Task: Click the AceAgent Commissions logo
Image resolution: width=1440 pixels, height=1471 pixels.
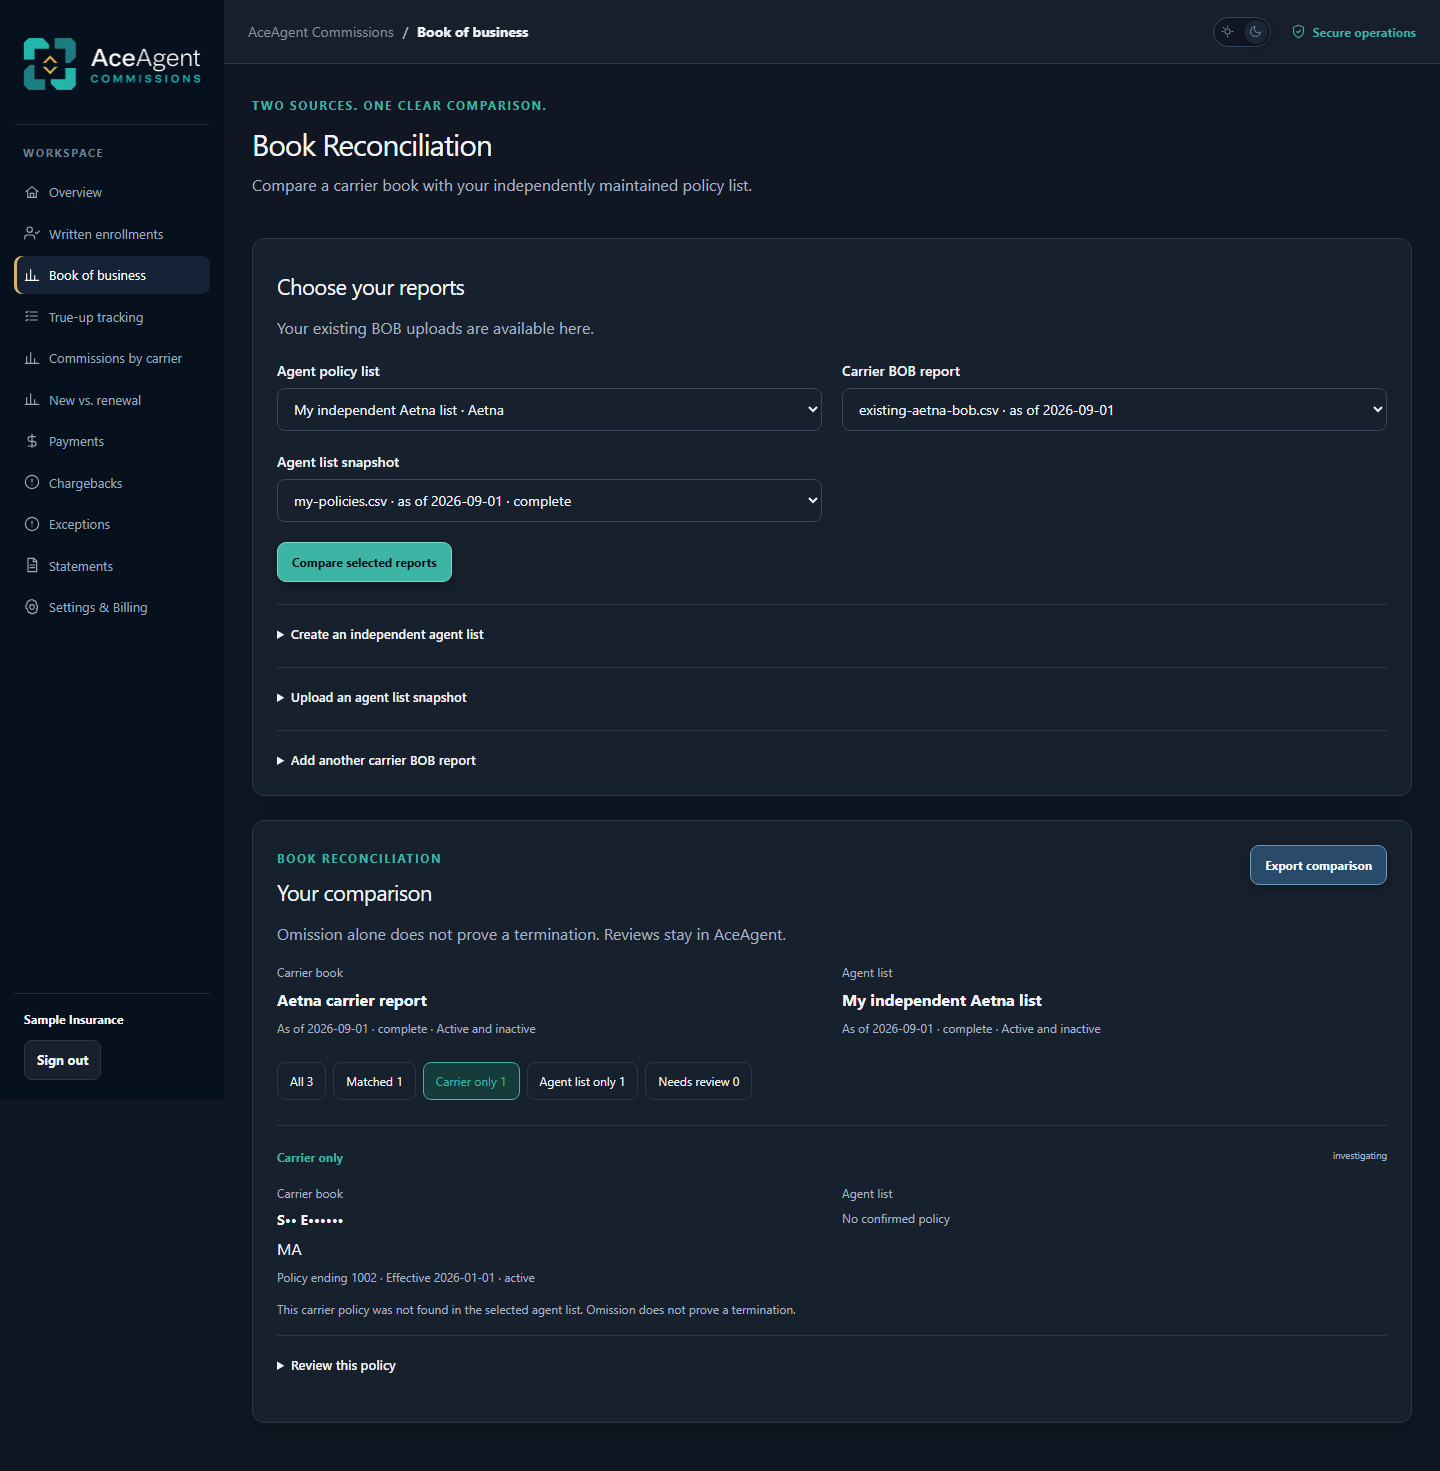Action: click(x=112, y=64)
